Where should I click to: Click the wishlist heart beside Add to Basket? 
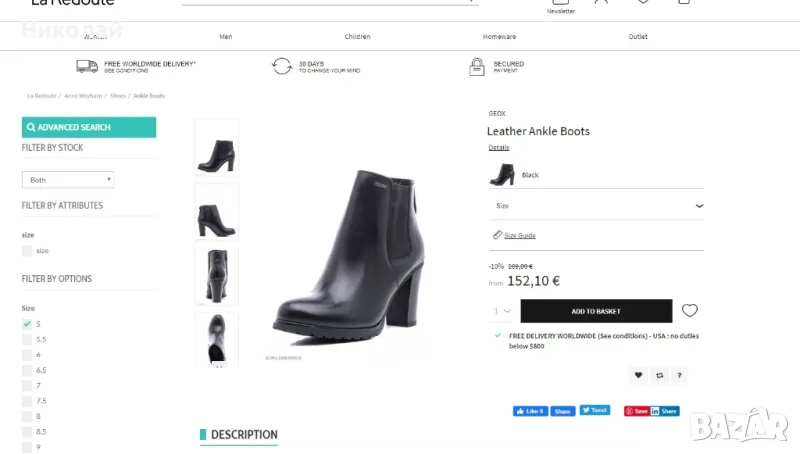690,311
